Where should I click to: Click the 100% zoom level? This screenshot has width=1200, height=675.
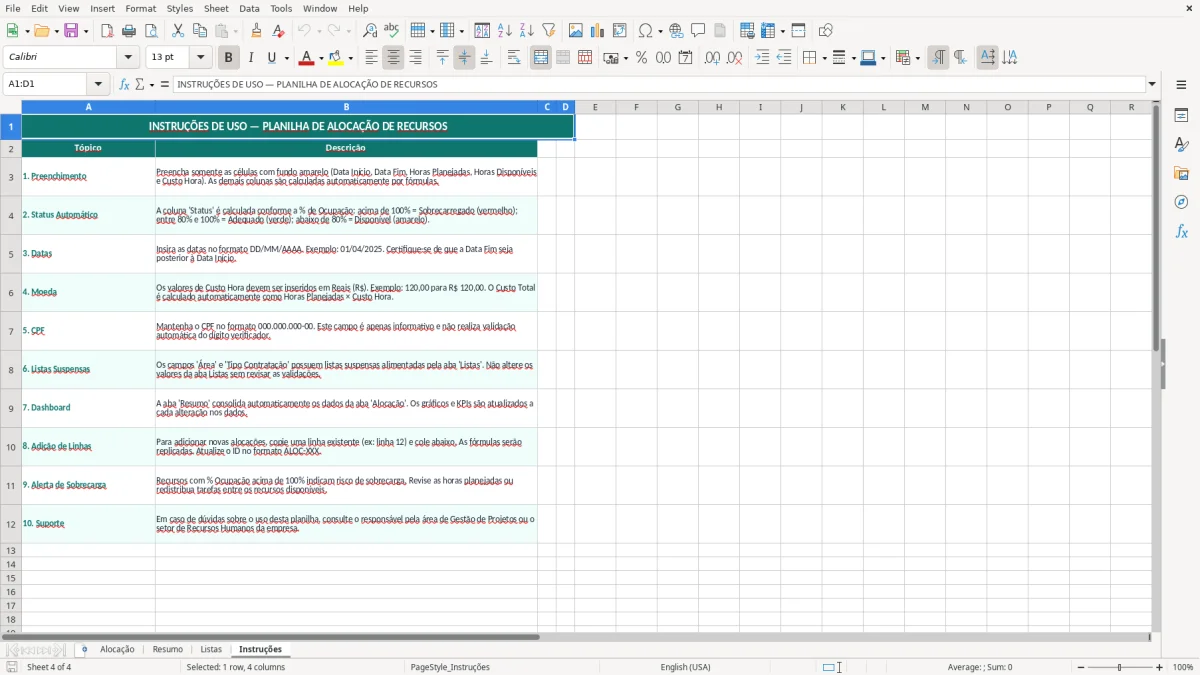pyautogui.click(x=1182, y=667)
